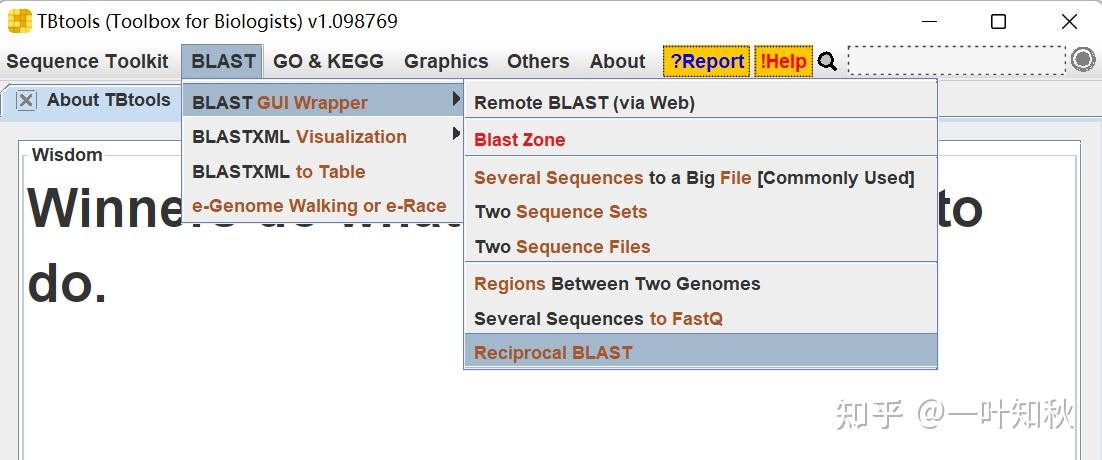Open the Others menu
1102x460 pixels.
538,61
